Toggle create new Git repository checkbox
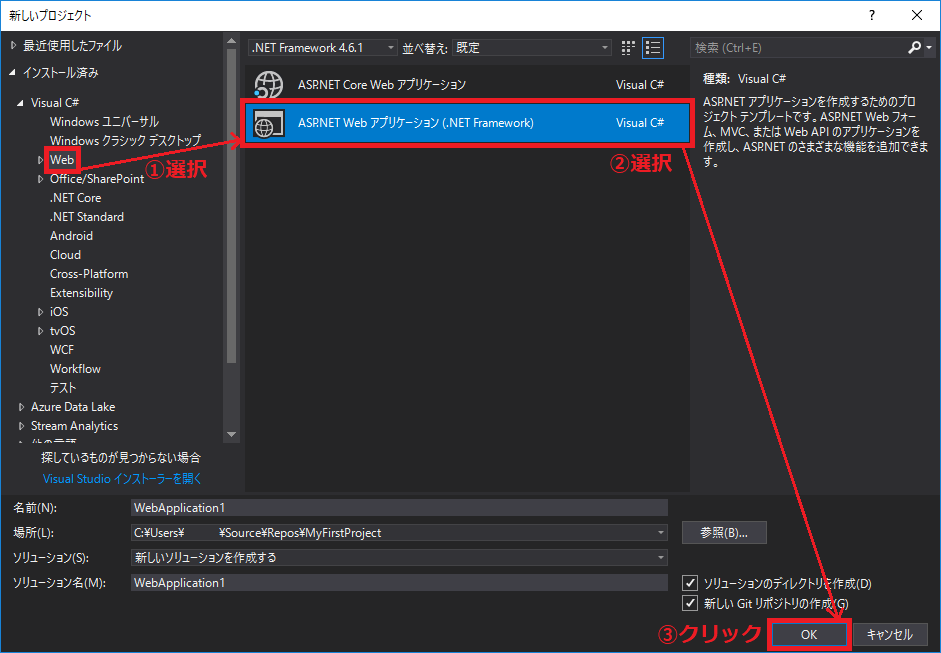941x653 pixels. 690,603
